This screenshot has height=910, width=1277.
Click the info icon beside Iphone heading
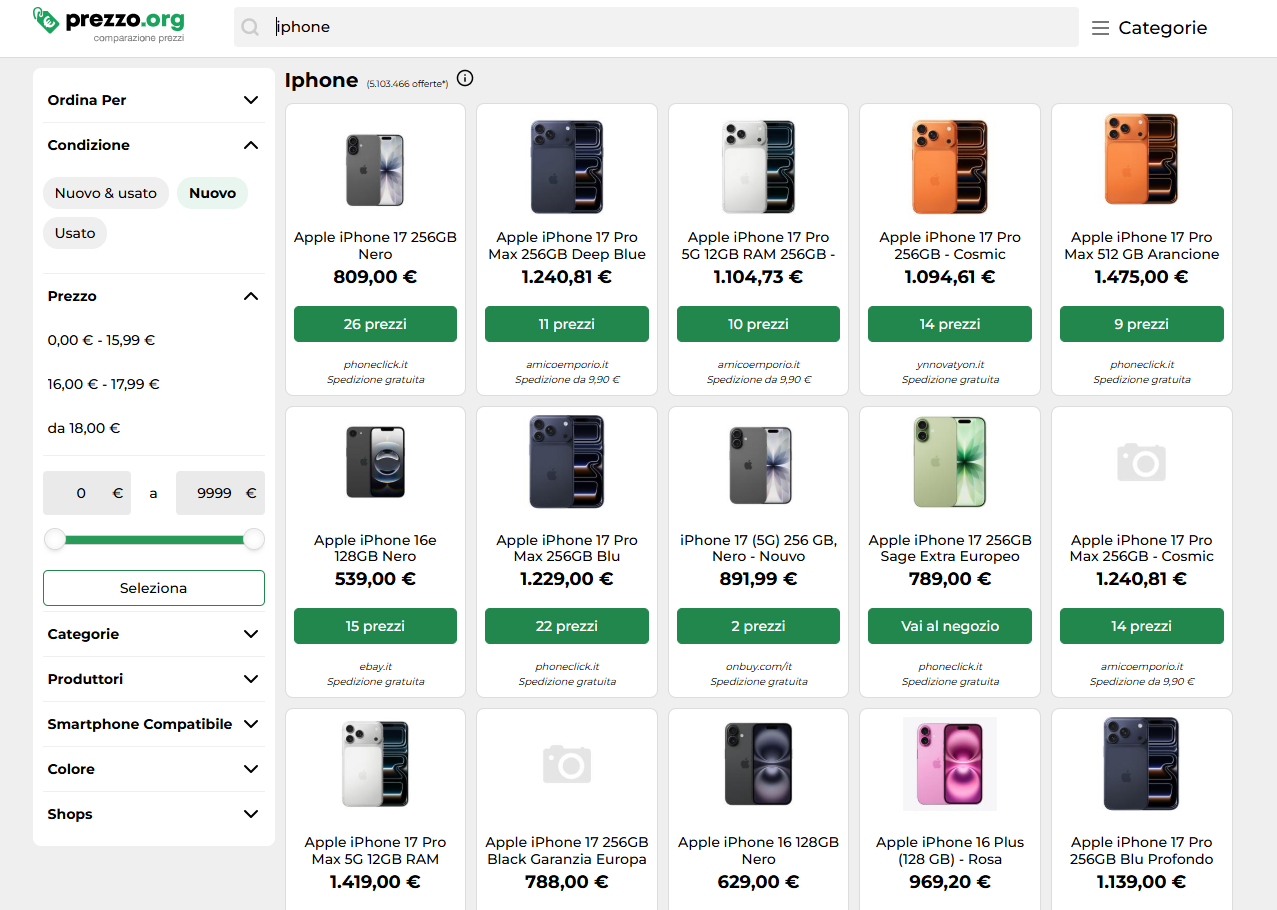click(465, 79)
